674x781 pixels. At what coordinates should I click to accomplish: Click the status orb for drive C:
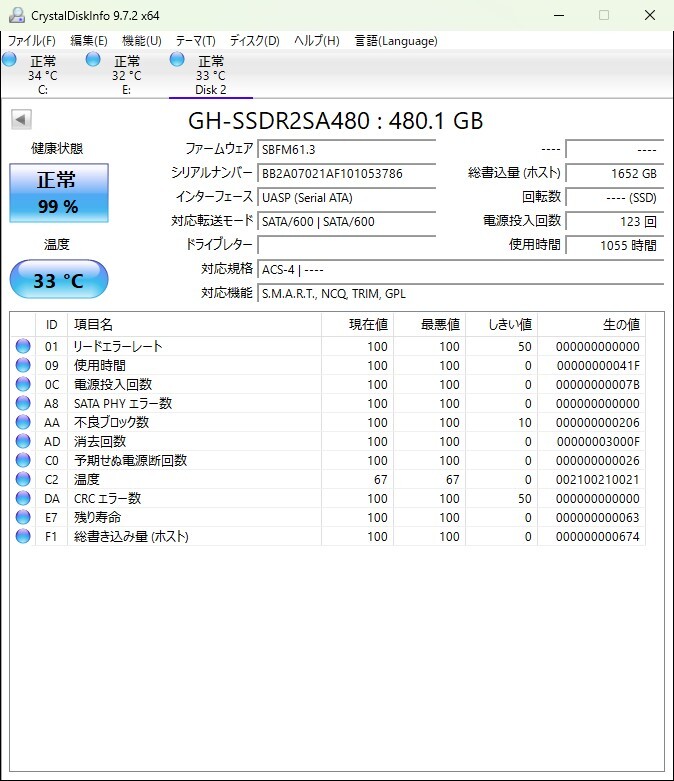[10, 60]
